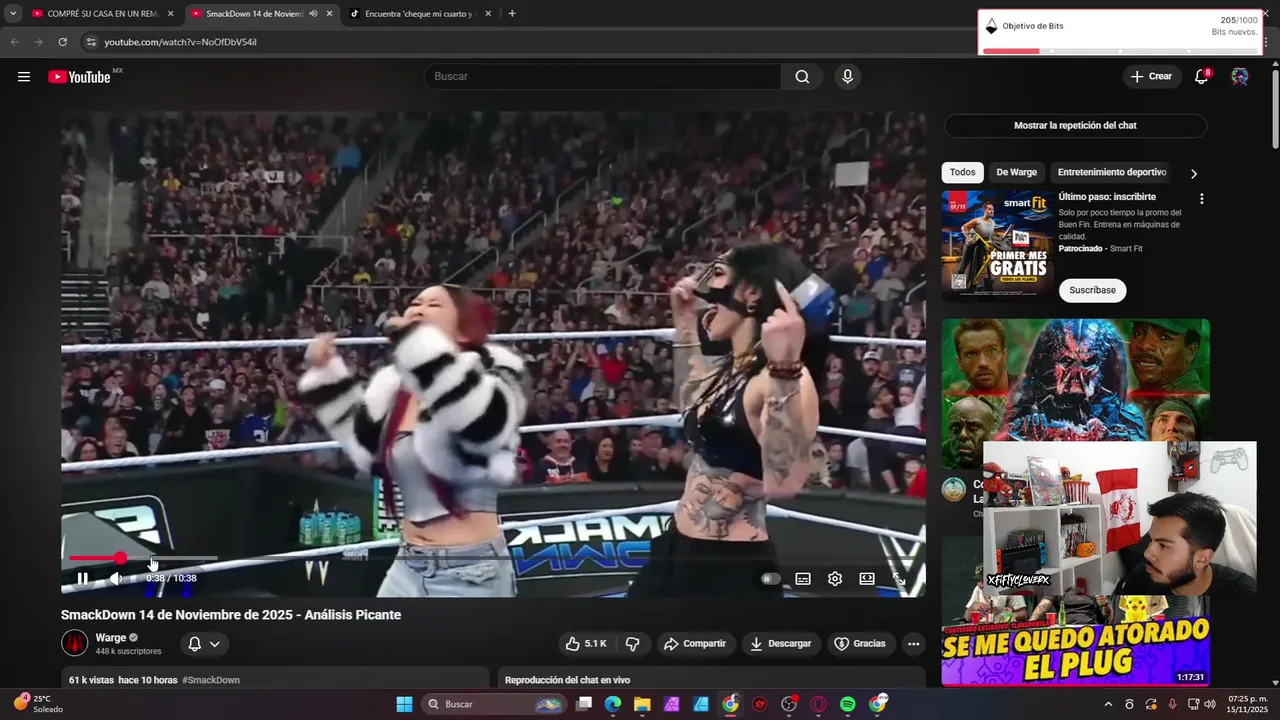Open the Smart Fit ad options menu
1280x720 pixels.
pos(1201,199)
